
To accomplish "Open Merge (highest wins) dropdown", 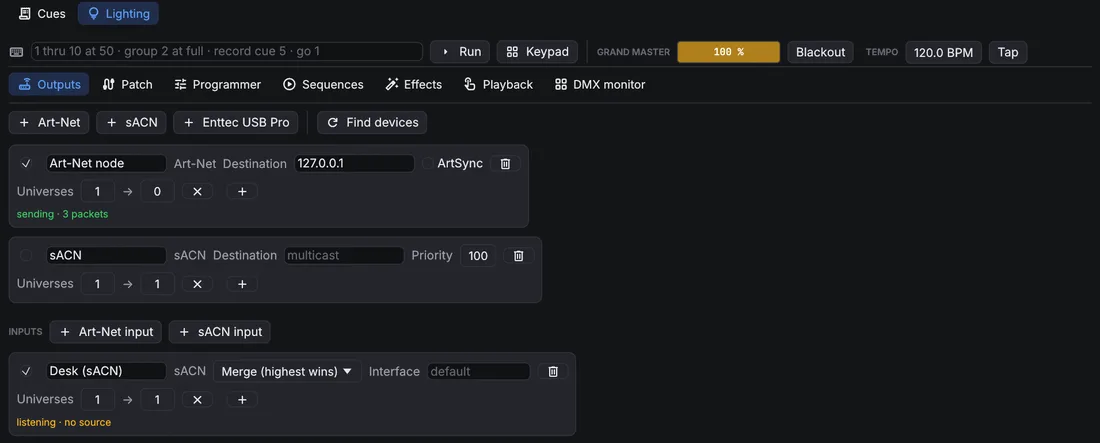I will pos(287,371).
